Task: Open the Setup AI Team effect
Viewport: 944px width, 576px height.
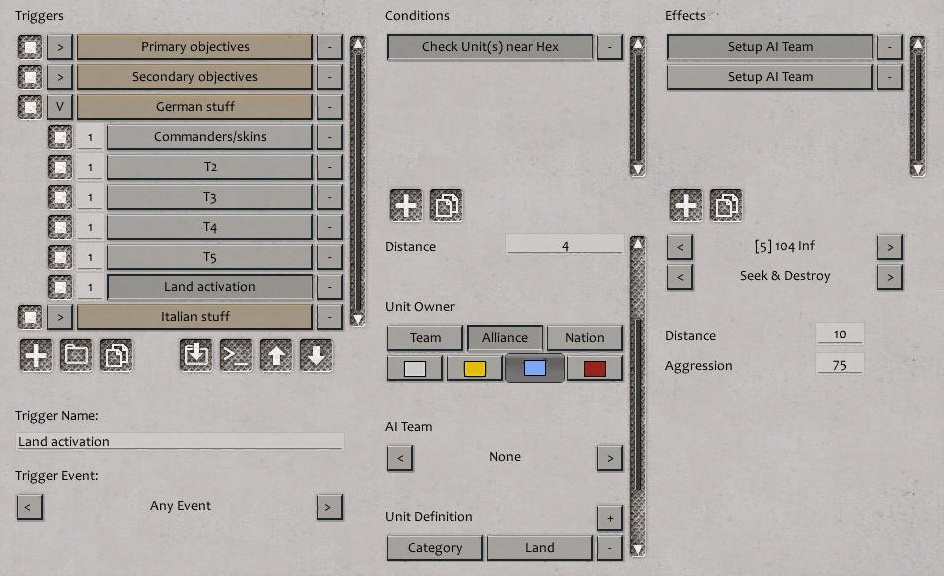Action: [x=769, y=46]
